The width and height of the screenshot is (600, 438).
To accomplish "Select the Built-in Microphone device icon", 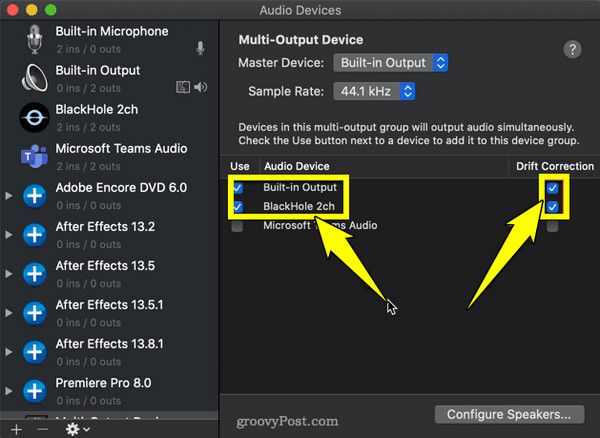I will 34,39.
